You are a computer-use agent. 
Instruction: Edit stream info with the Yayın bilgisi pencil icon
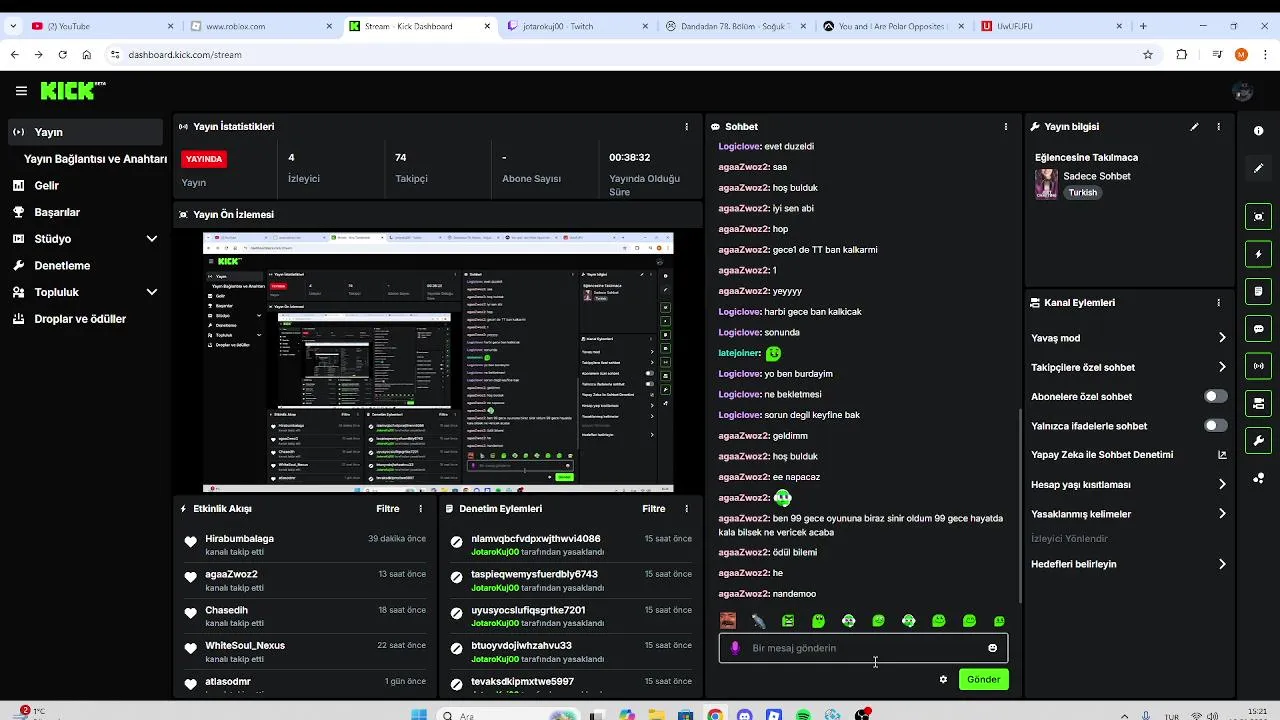1194,127
